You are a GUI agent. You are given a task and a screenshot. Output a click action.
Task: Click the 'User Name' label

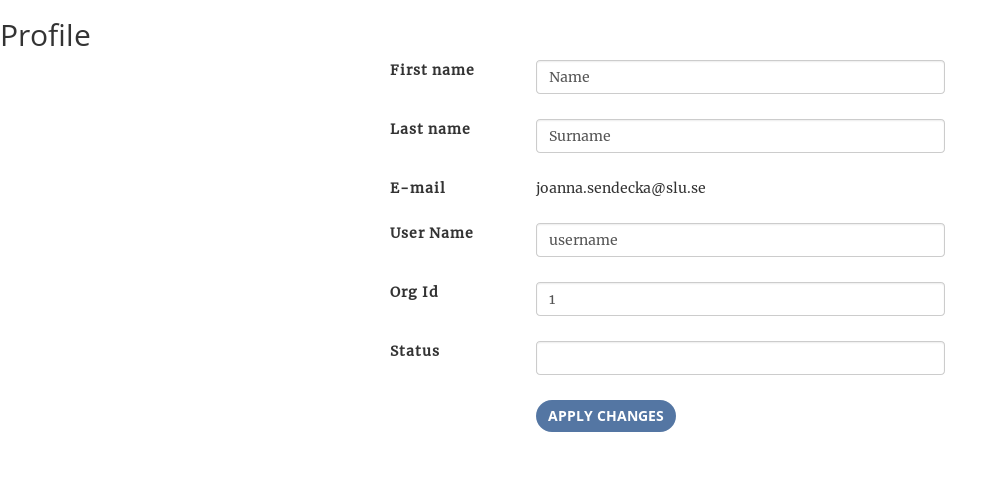click(431, 233)
